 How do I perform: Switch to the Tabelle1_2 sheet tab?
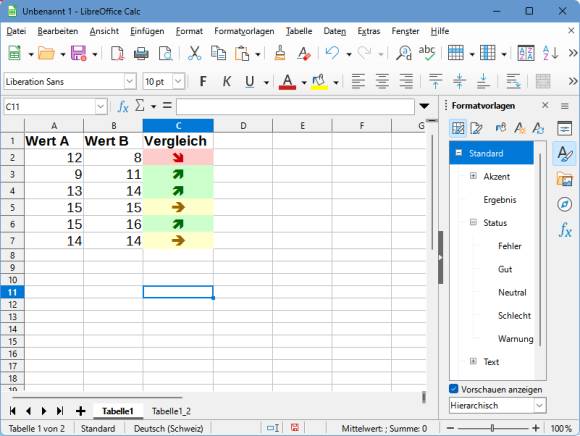point(171,411)
